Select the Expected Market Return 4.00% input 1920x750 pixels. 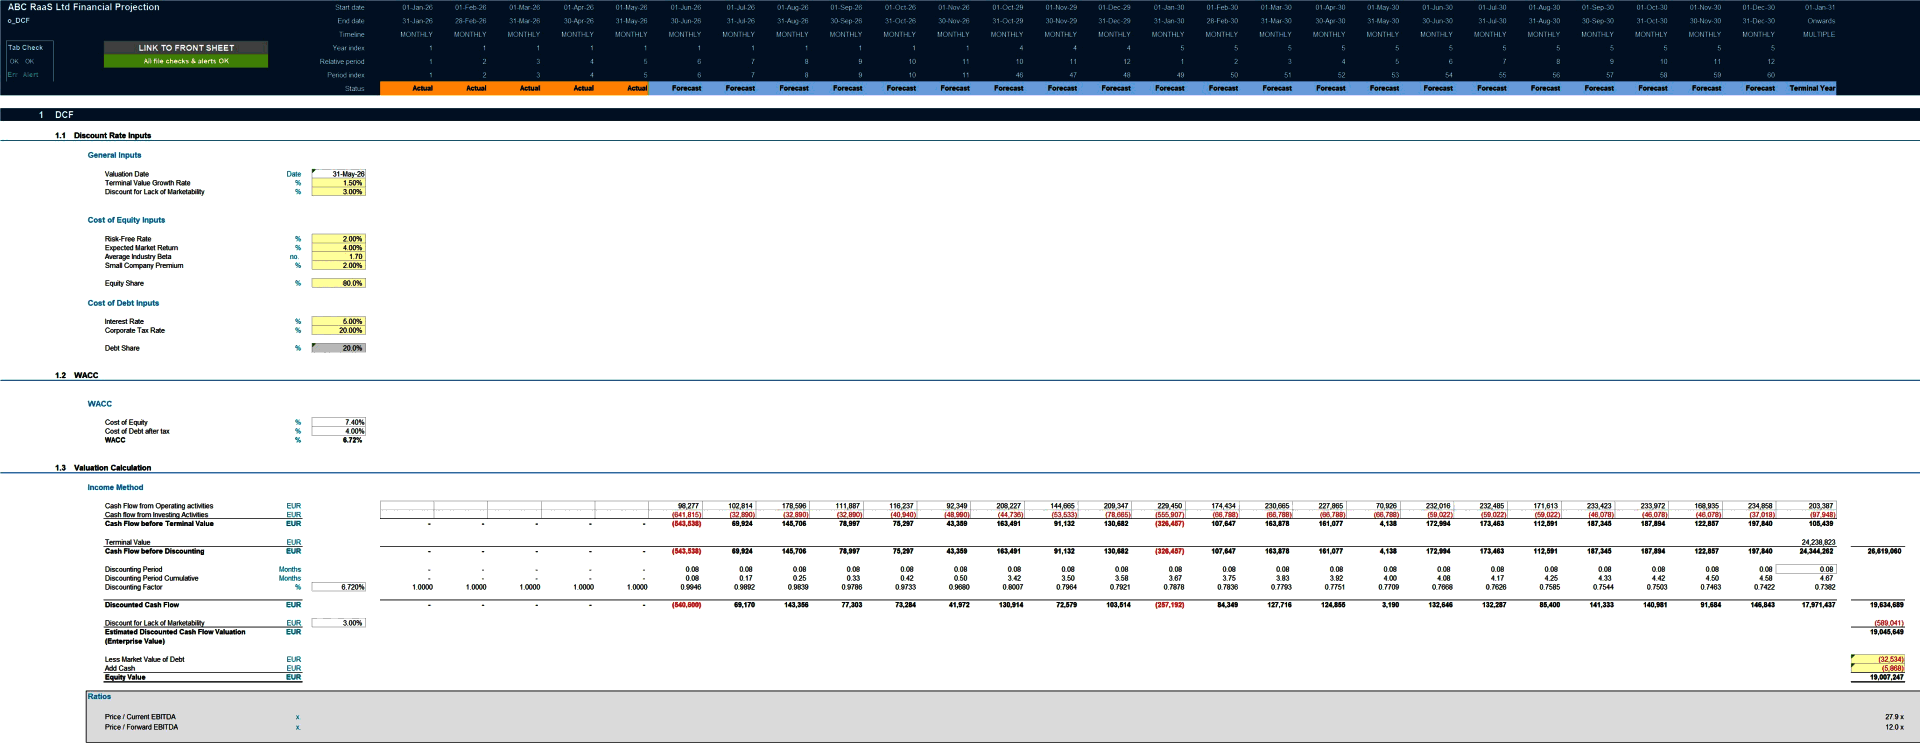[x=339, y=248]
